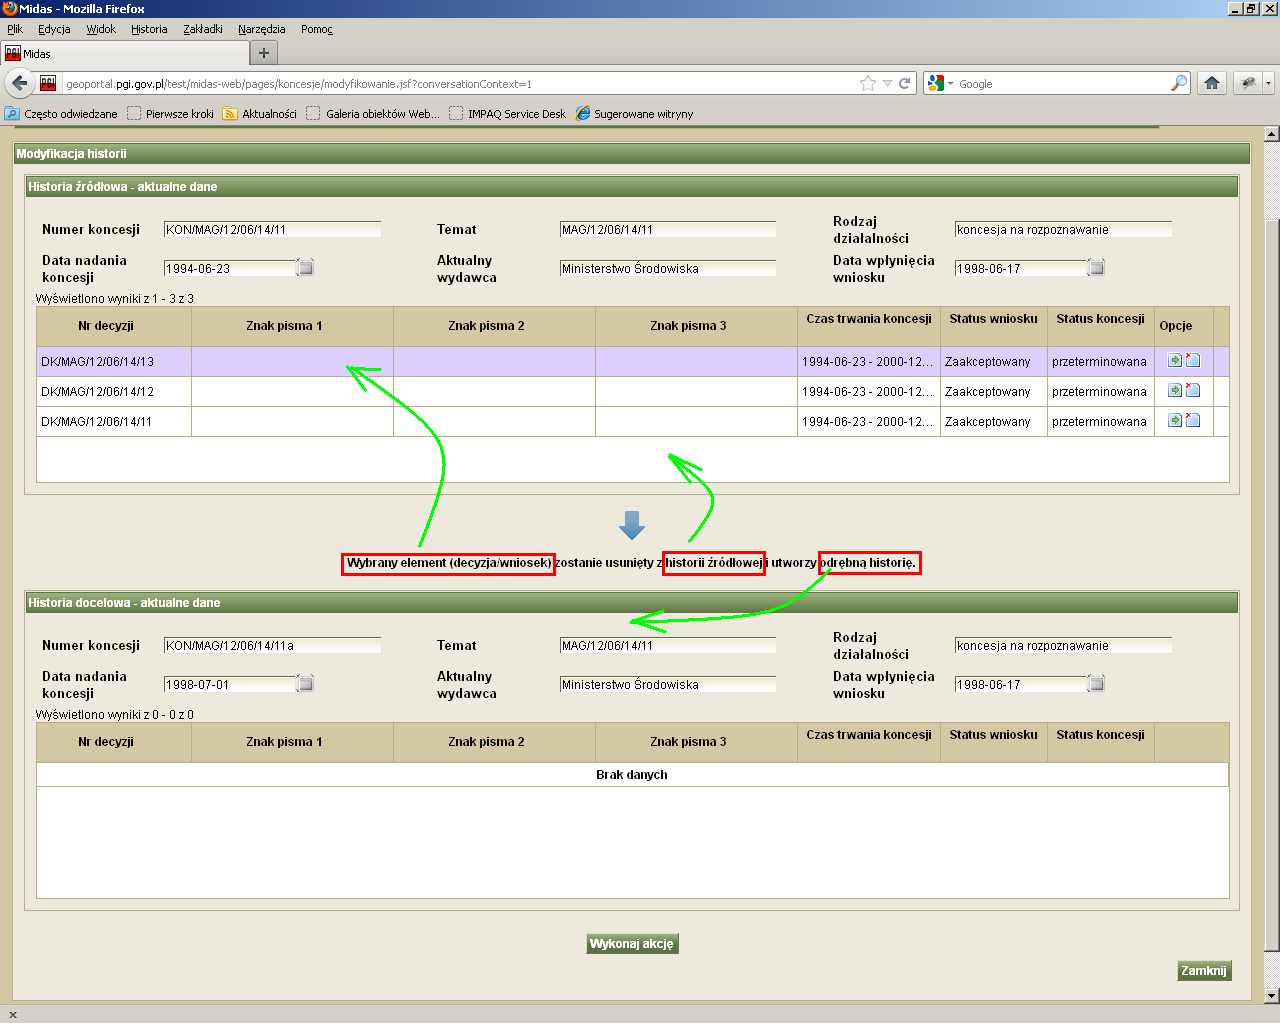Open calendar for target Data nadania koncesji
The image size is (1280, 1024).
pyautogui.click(x=306, y=683)
